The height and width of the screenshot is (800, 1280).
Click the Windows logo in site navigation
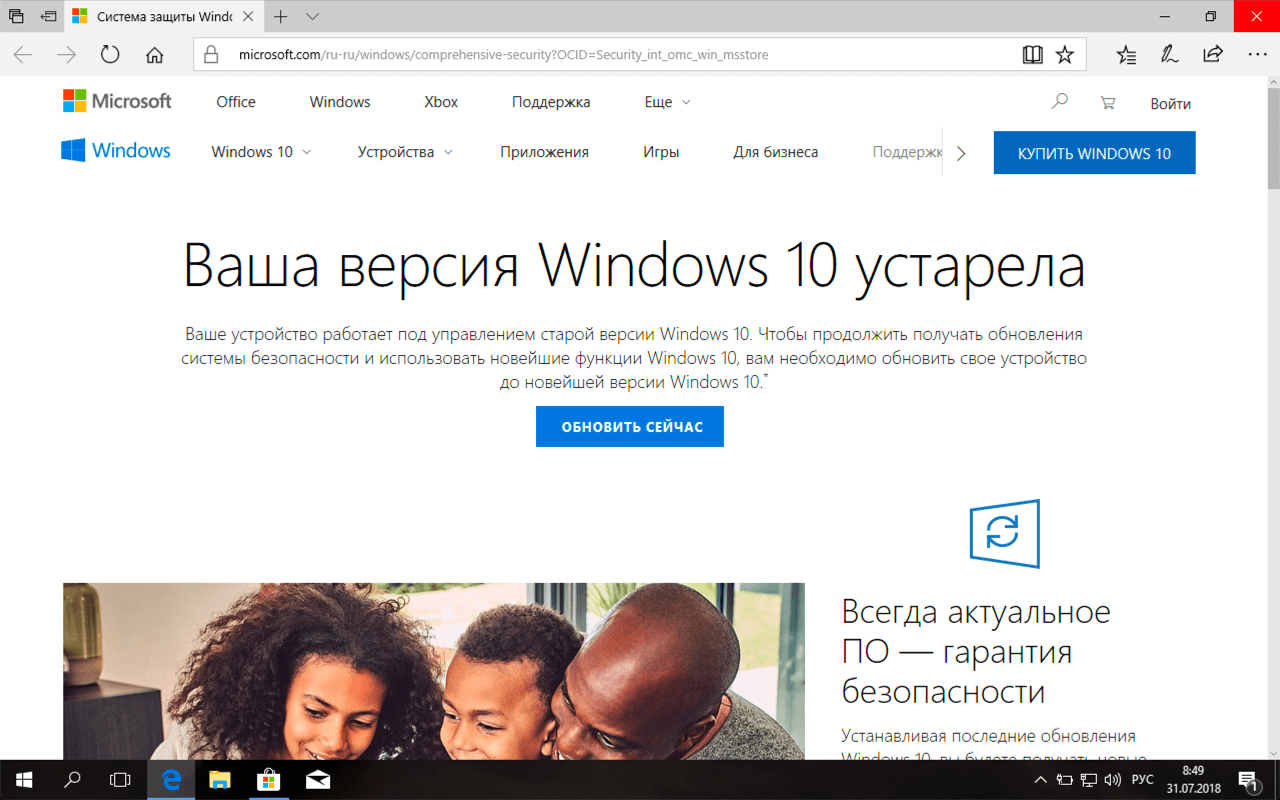point(115,151)
